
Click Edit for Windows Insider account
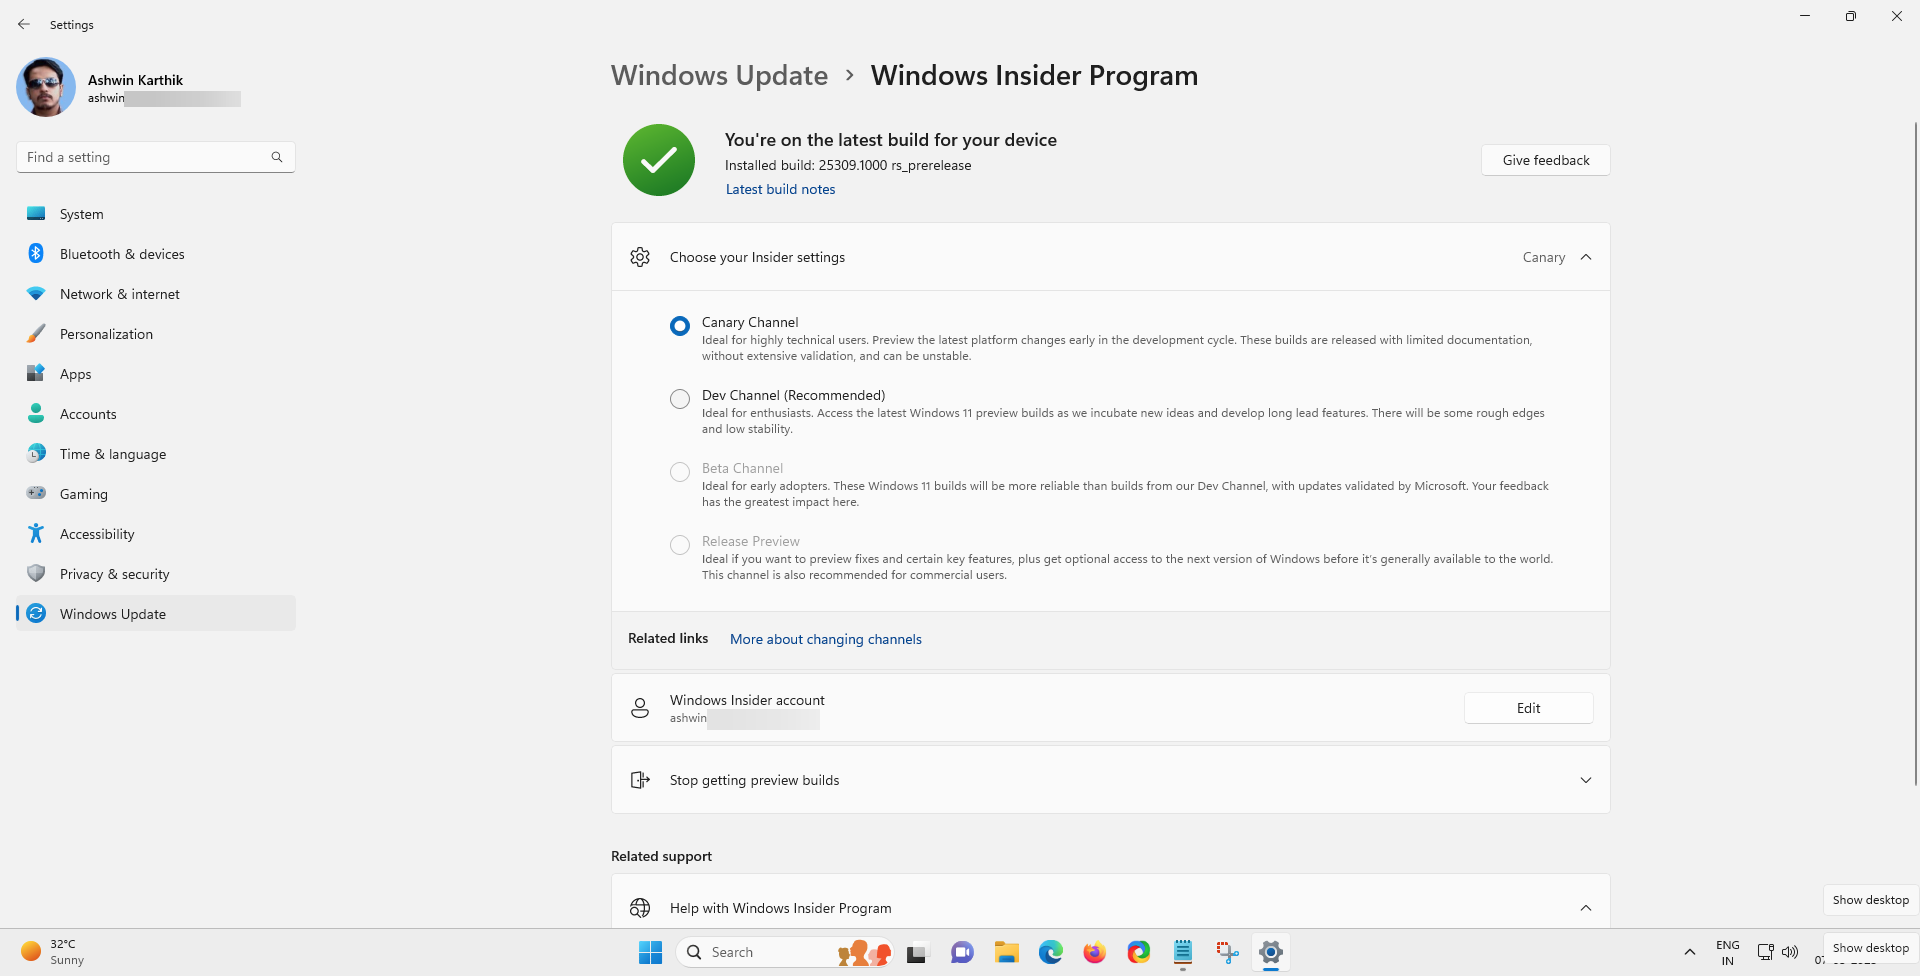pos(1528,708)
